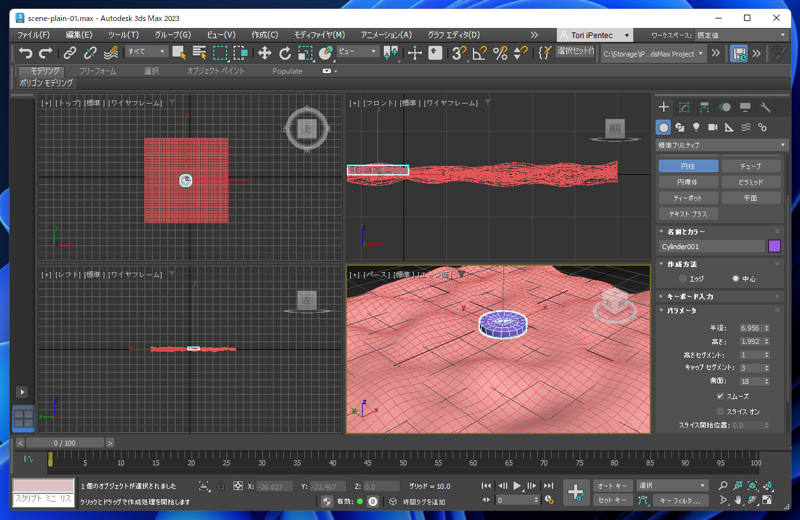Activate the Select and Link tool
This screenshot has height=520, width=800.
tap(69, 53)
